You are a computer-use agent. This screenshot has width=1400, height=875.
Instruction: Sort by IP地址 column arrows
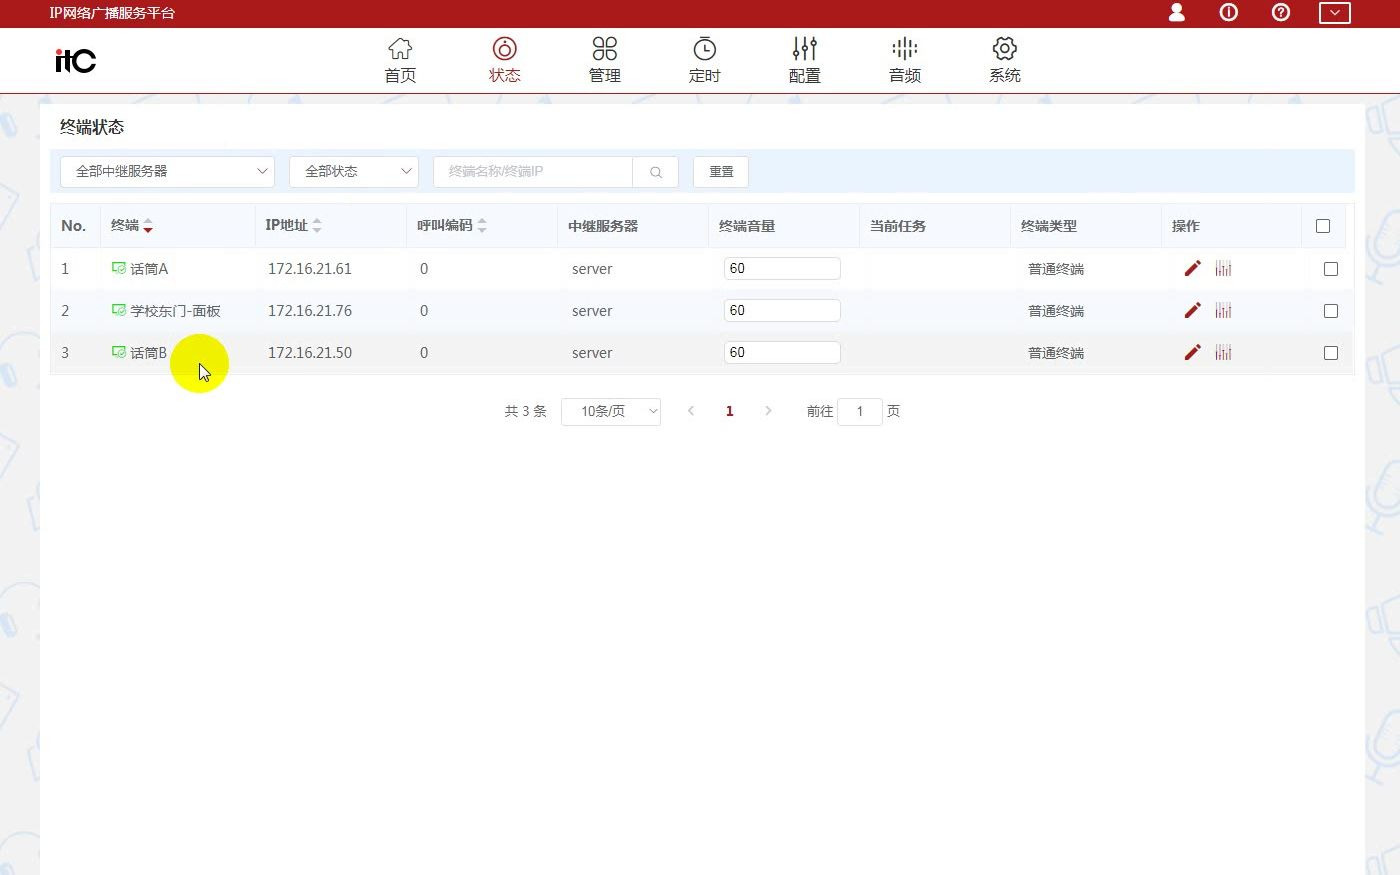click(317, 226)
